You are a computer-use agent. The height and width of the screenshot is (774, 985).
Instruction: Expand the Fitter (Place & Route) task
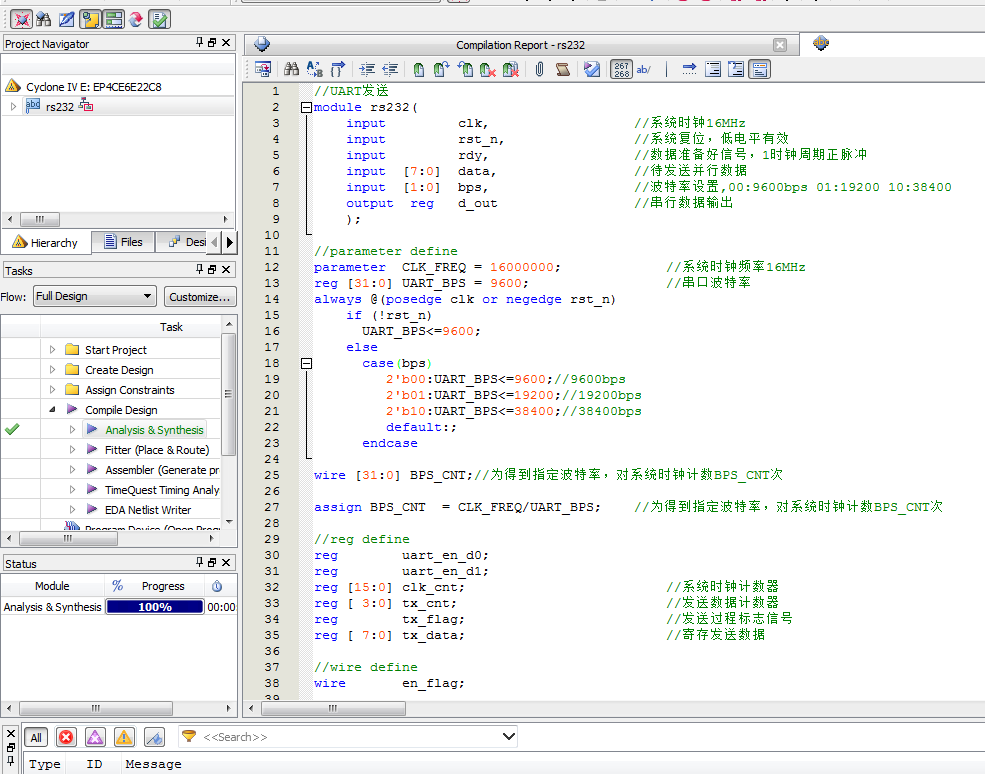tap(73, 450)
